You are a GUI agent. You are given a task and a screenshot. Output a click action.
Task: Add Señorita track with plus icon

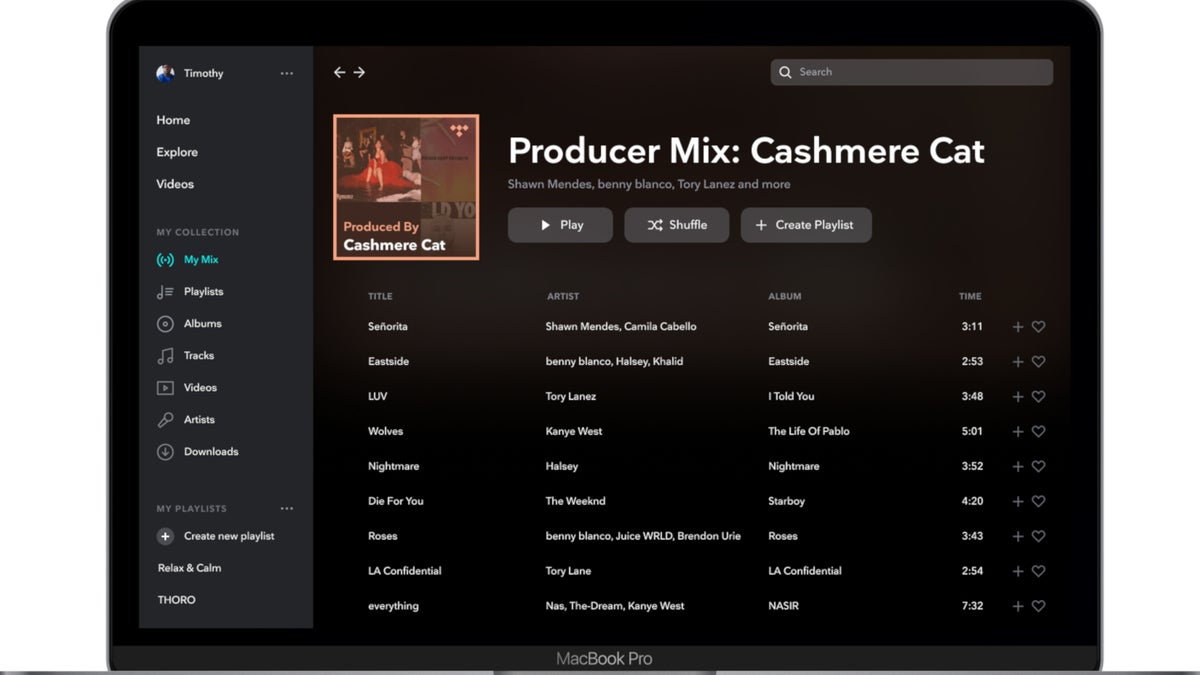click(1018, 326)
